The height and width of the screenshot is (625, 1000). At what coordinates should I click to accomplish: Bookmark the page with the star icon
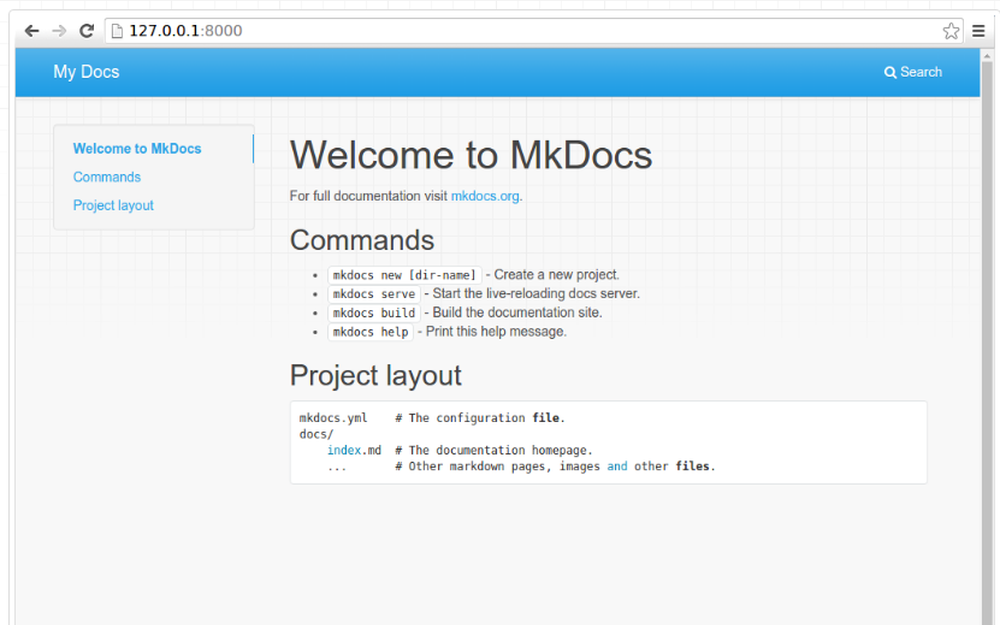click(951, 31)
